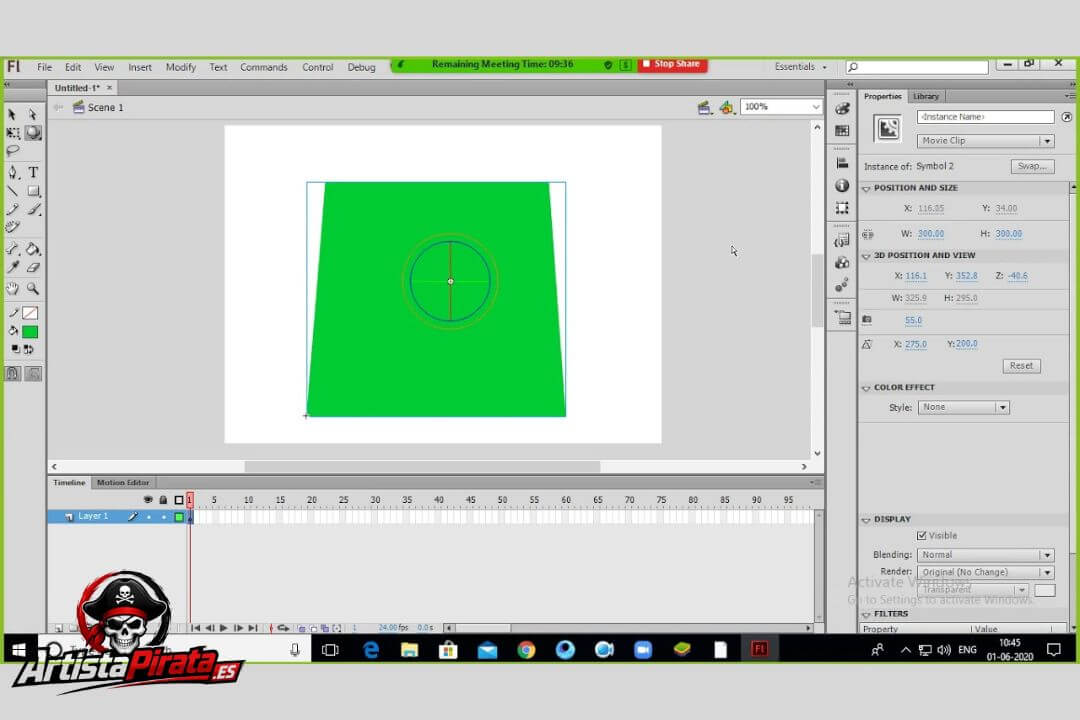
Task: Open the Modify menu
Action: 180,67
